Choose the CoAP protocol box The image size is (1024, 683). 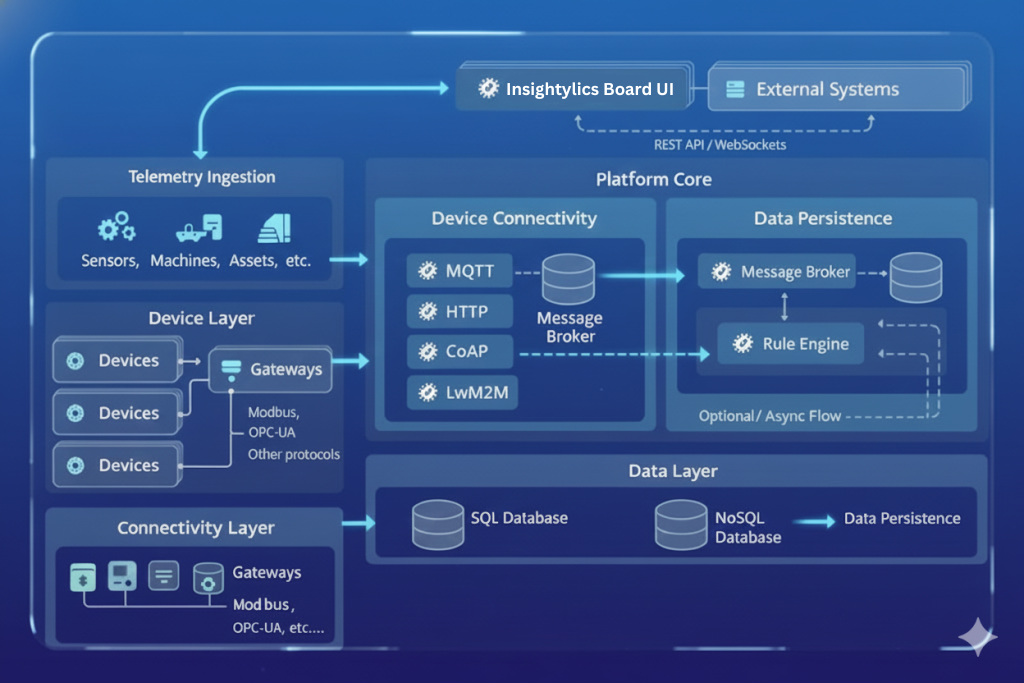pyautogui.click(x=460, y=352)
